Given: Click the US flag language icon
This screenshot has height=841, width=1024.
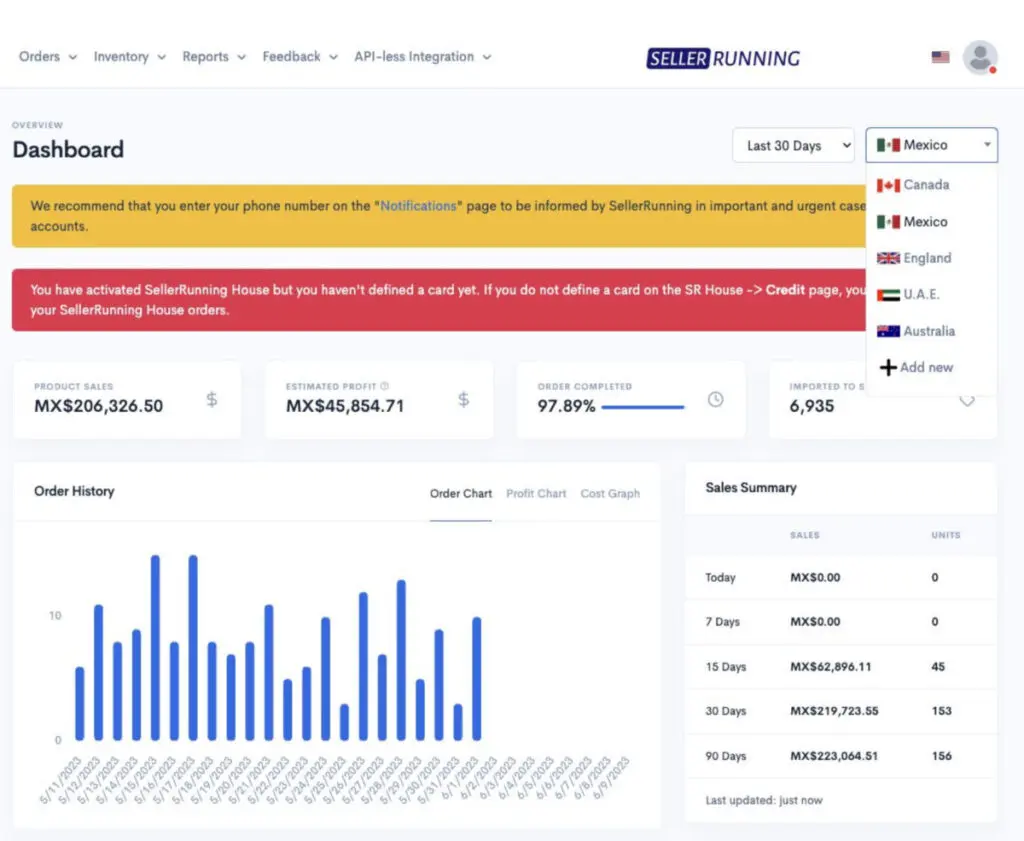Looking at the screenshot, I should (940, 57).
